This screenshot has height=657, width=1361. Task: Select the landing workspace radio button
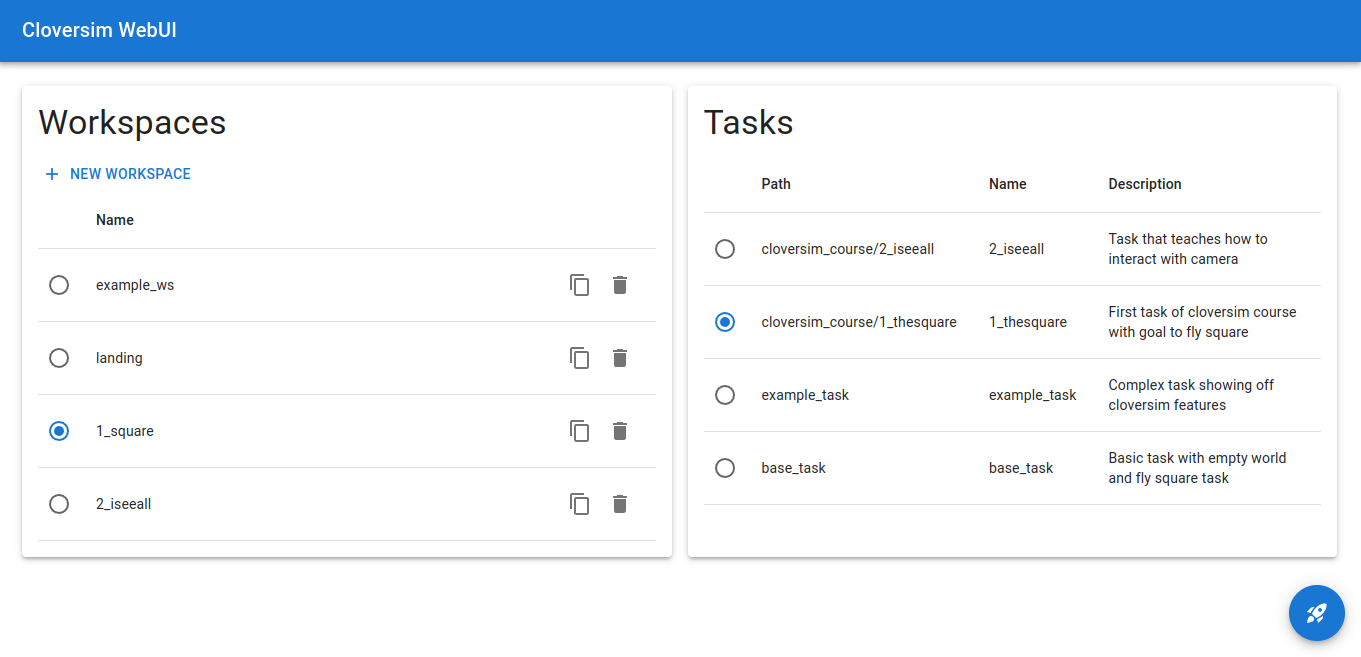tap(59, 358)
